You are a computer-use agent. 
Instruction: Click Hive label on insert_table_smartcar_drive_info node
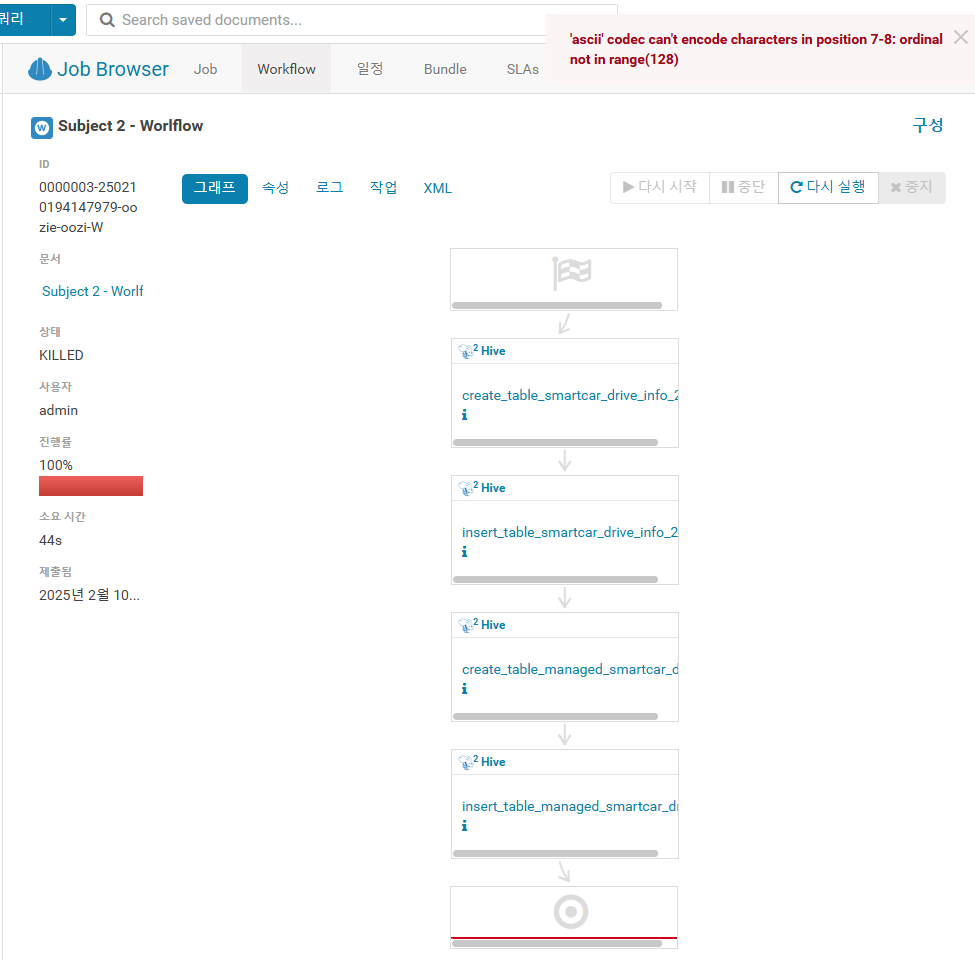point(493,488)
